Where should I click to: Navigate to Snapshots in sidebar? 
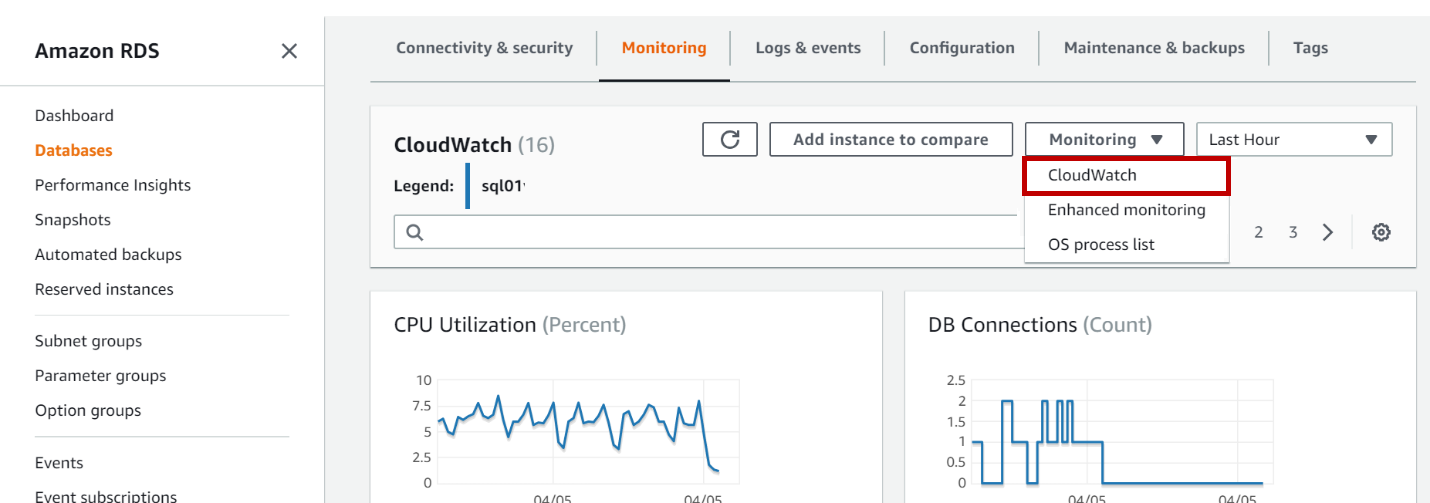click(x=72, y=220)
